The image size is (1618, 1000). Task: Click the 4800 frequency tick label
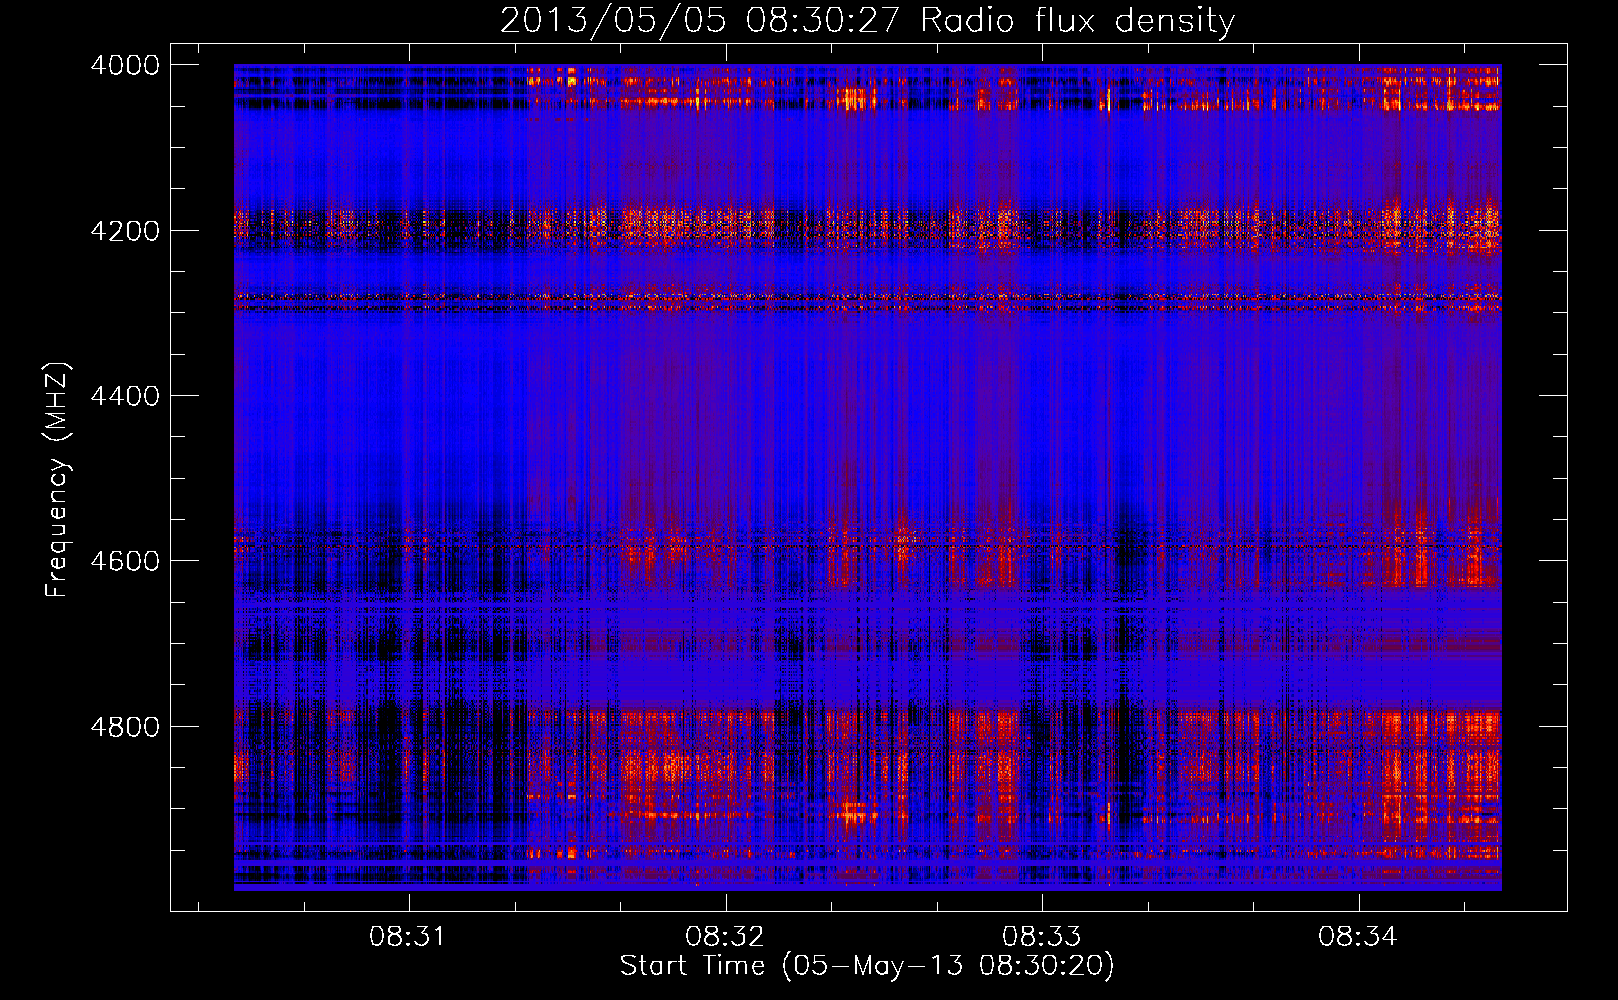(125, 727)
